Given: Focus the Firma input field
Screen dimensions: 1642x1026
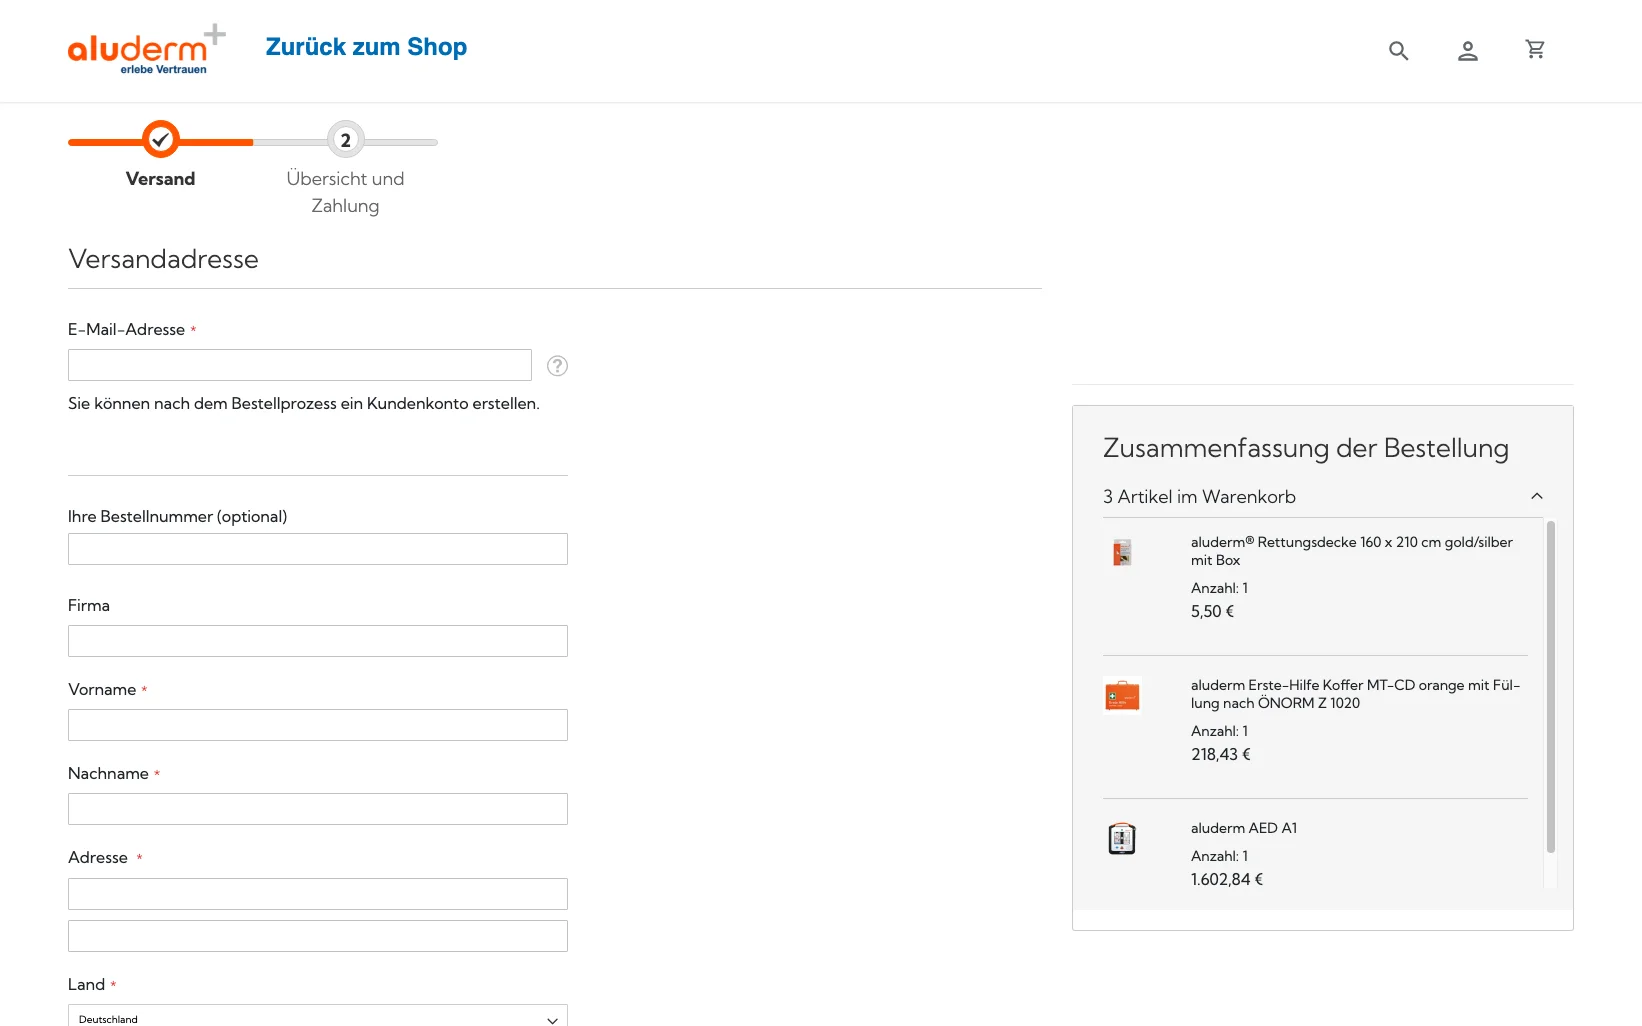Looking at the screenshot, I should [318, 641].
